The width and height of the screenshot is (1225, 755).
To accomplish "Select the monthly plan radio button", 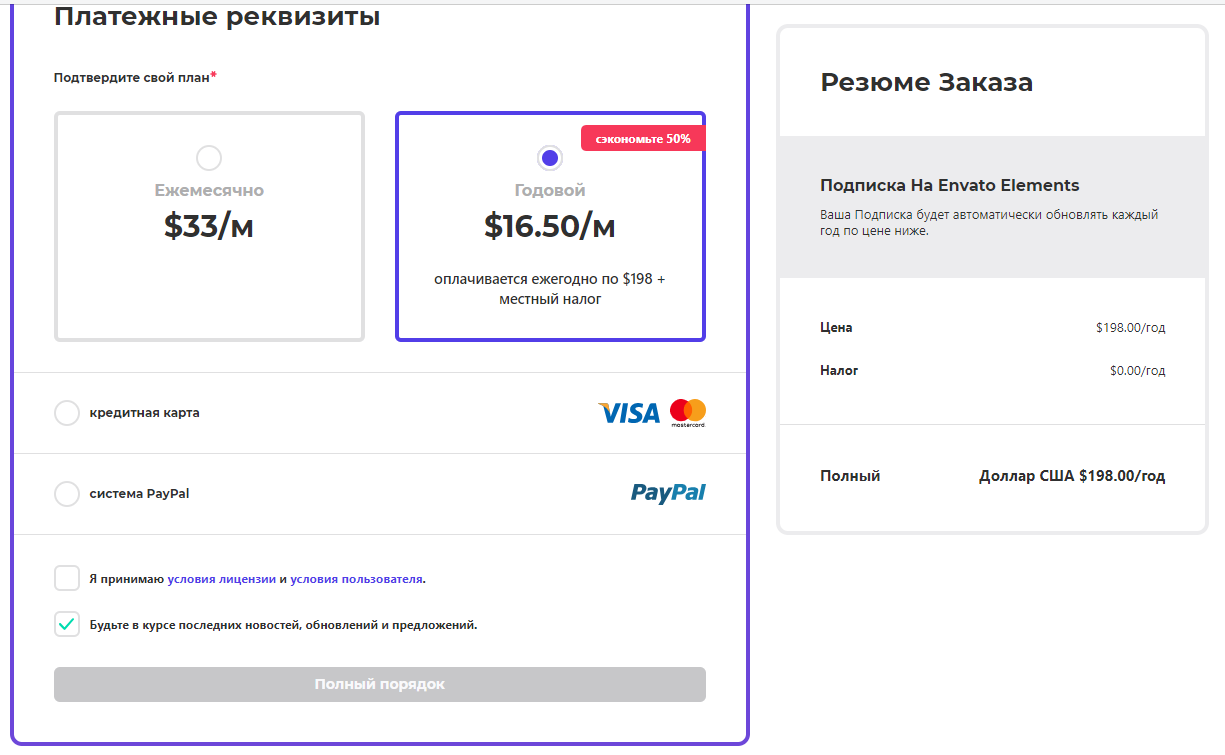I will [209, 158].
